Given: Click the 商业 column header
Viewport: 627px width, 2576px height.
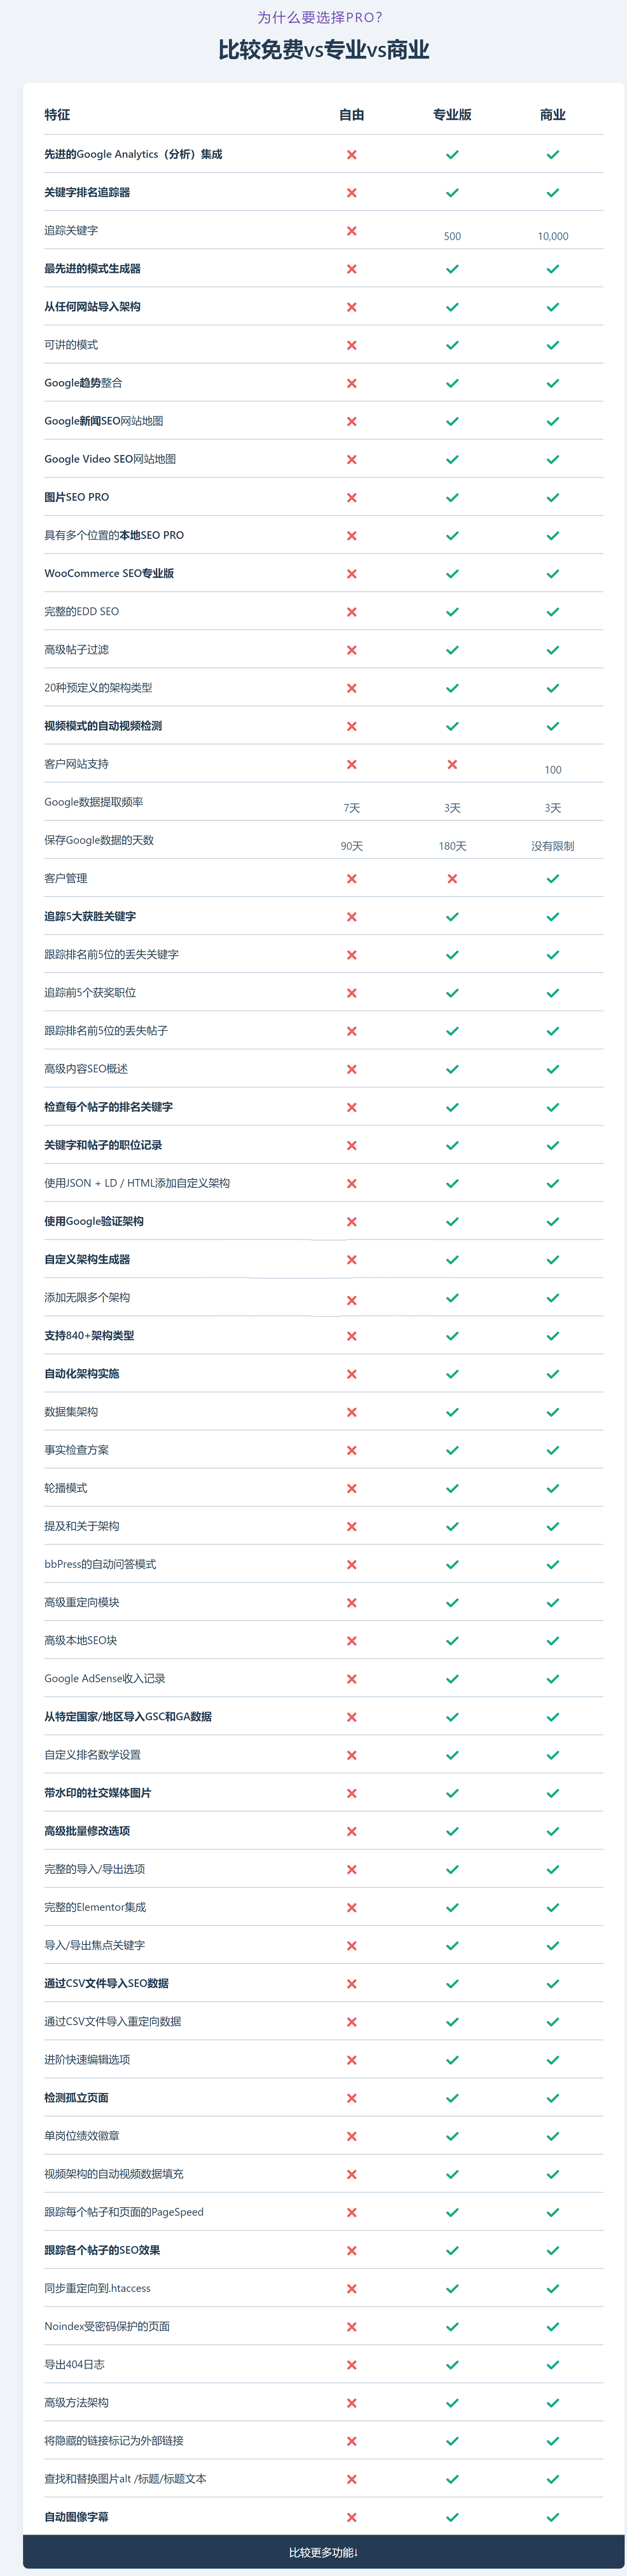Looking at the screenshot, I should pos(553,115).
